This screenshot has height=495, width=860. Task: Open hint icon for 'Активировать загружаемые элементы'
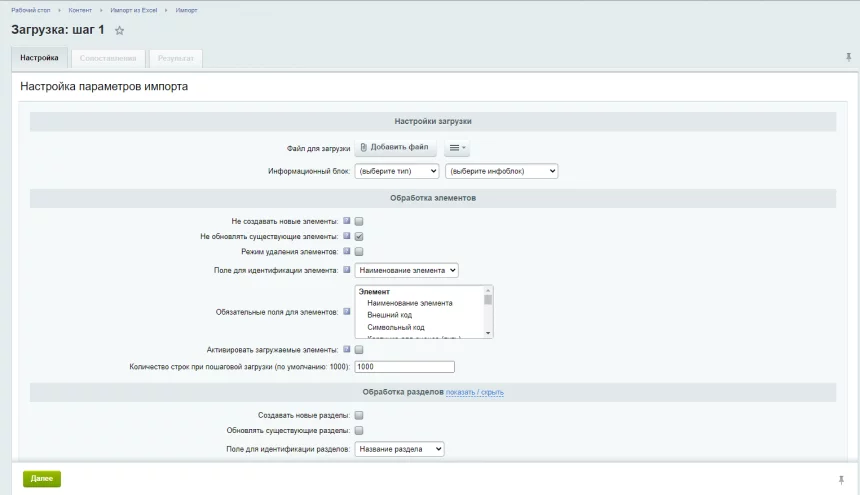click(347, 350)
